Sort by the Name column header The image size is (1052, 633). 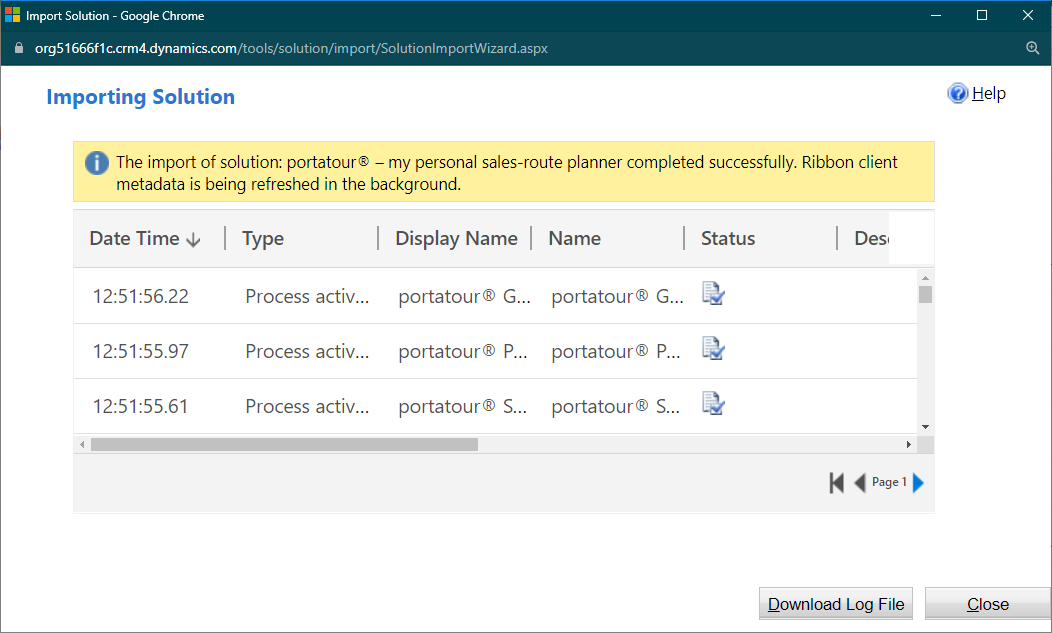tap(574, 238)
